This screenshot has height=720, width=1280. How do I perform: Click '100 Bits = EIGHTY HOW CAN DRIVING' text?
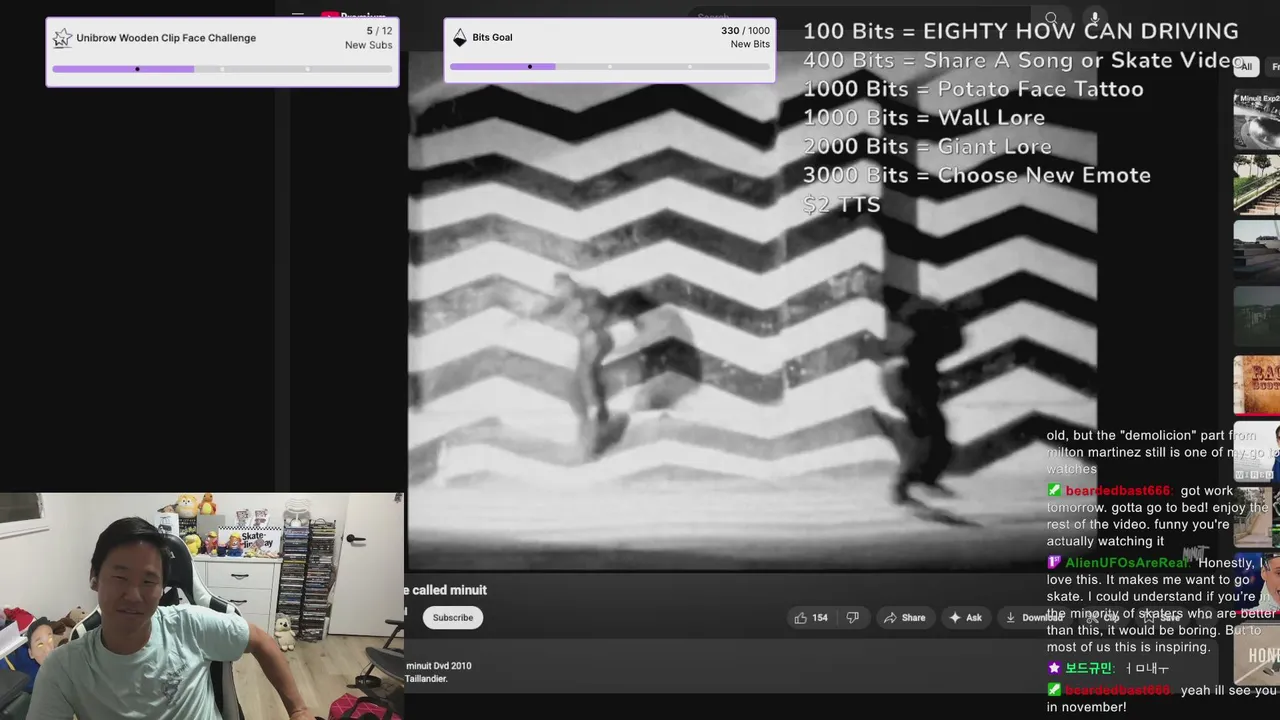click(1020, 32)
